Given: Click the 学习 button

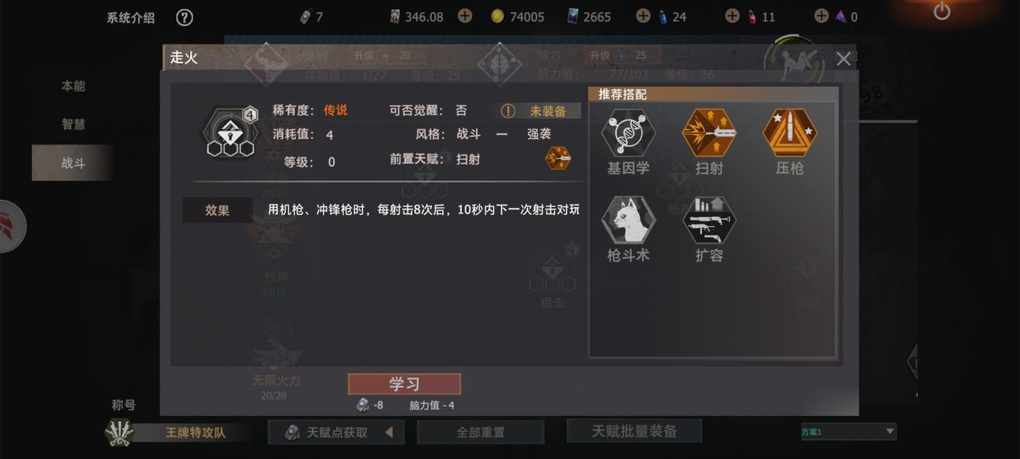Looking at the screenshot, I should (404, 384).
